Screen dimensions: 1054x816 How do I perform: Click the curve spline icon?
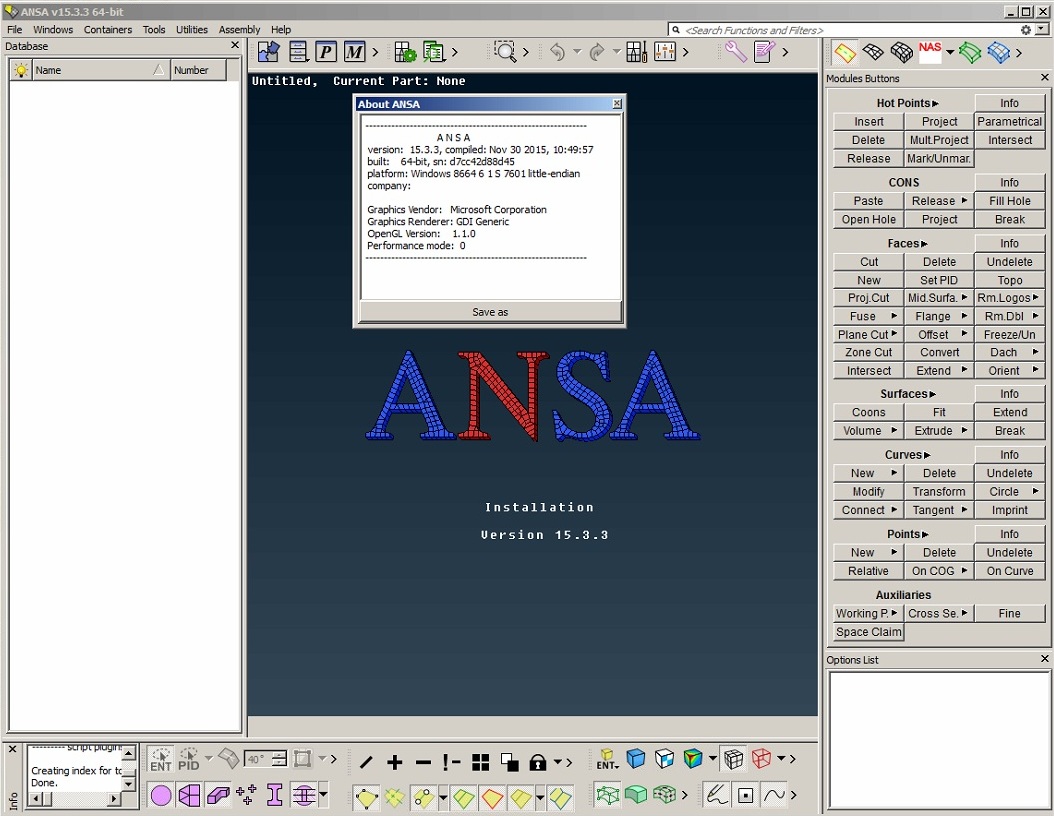pos(774,794)
